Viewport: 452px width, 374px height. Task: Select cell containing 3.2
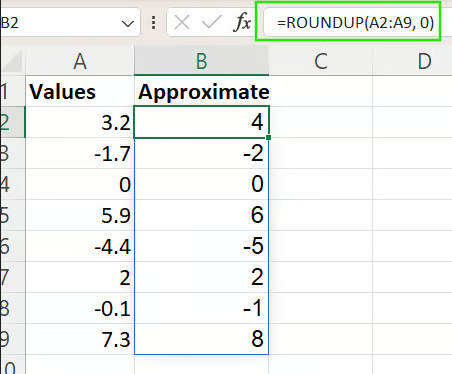pyautogui.click(x=80, y=122)
